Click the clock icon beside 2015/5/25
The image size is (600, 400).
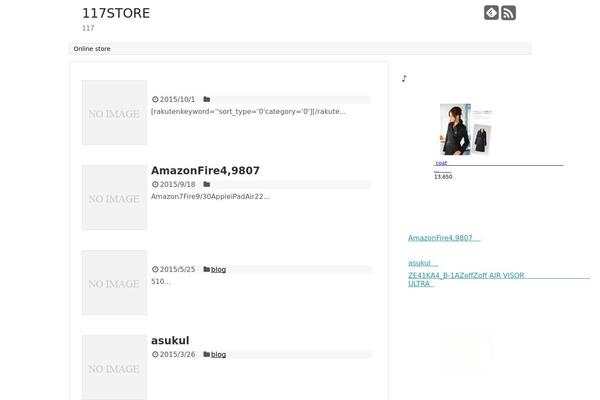[155, 269]
